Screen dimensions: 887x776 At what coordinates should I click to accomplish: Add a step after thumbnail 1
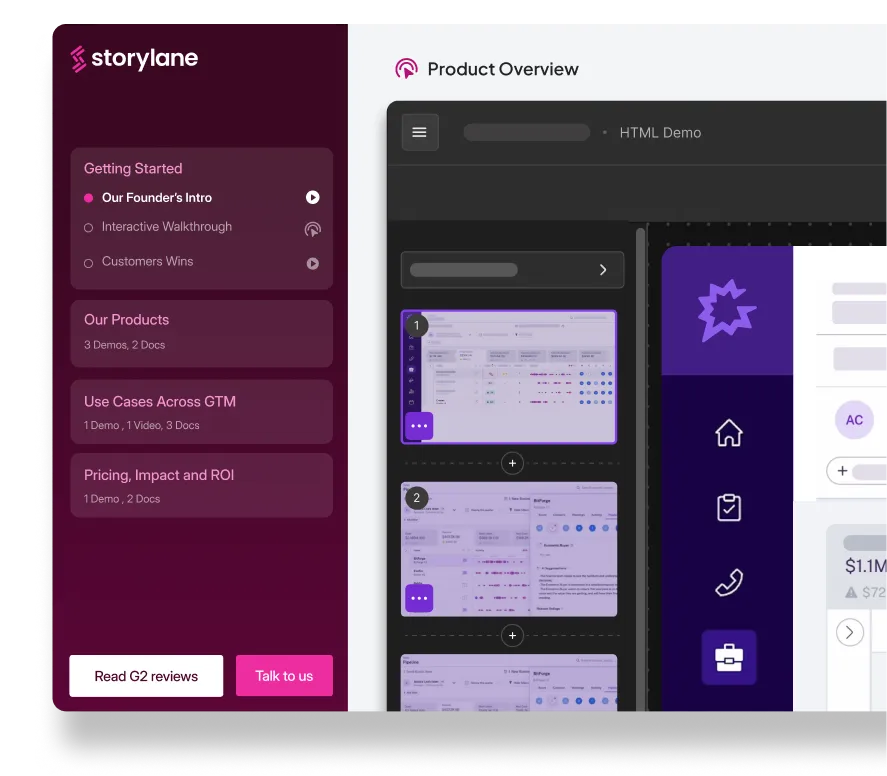point(512,463)
